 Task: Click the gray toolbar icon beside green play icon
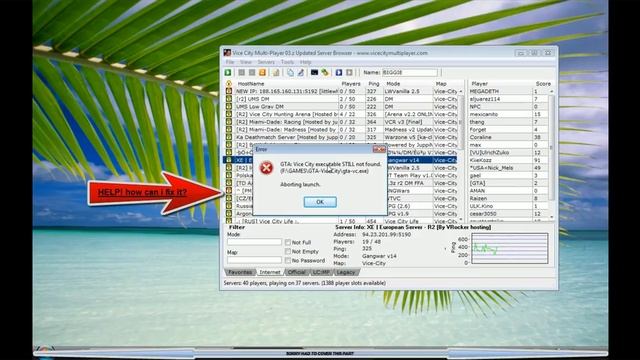click(242, 73)
